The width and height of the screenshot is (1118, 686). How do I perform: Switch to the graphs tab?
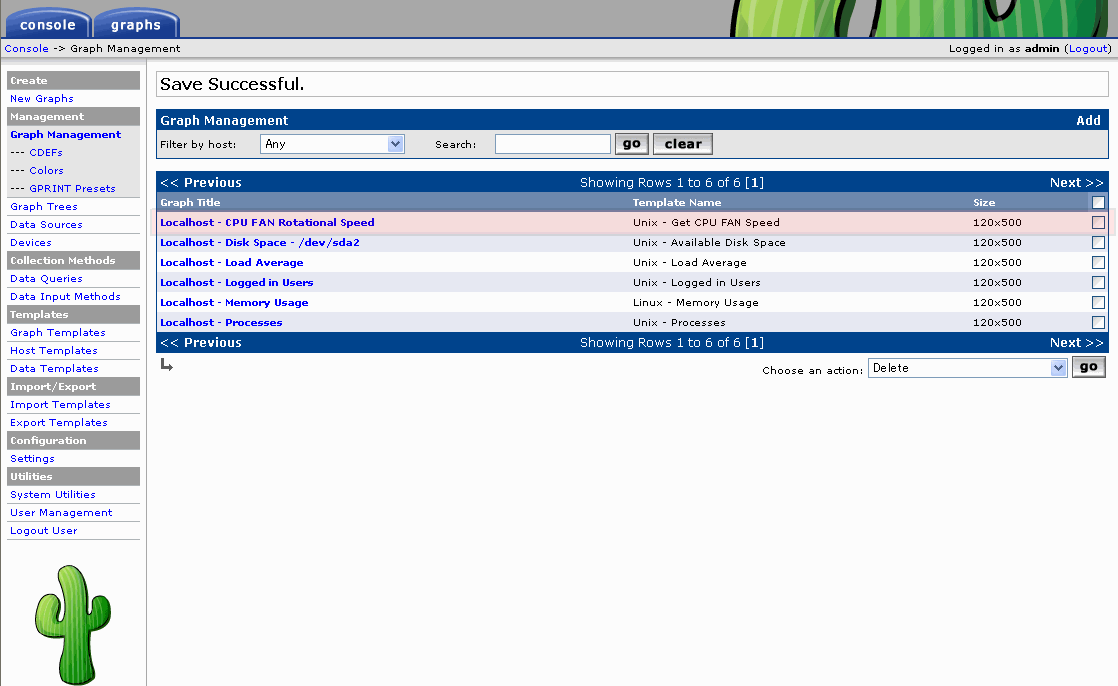pos(136,25)
